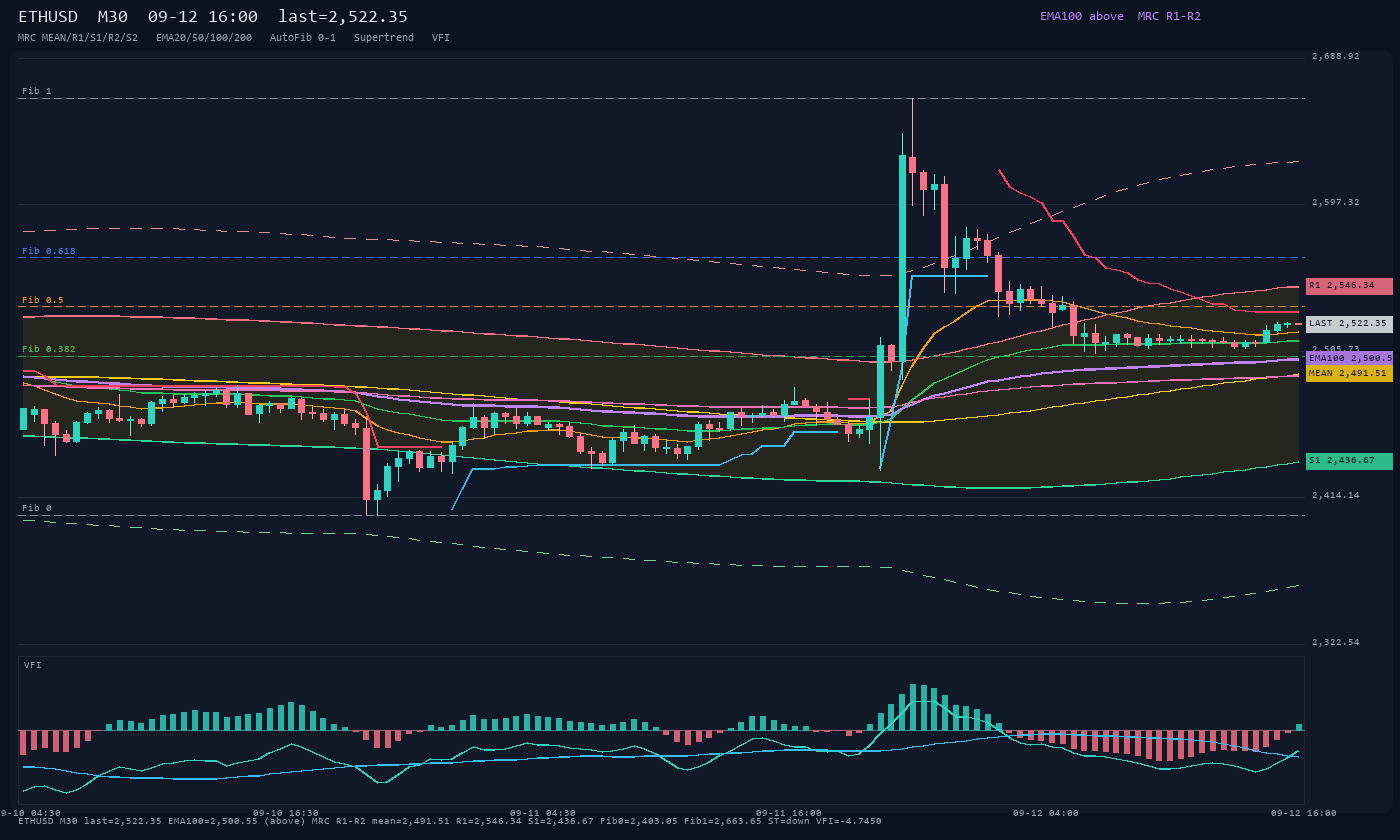Click the "Fib 0" level label

pyautogui.click(x=37, y=508)
